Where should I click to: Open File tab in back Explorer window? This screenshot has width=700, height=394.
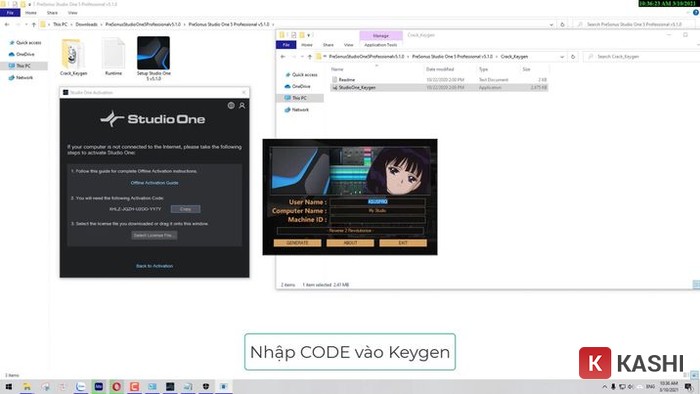10,12
